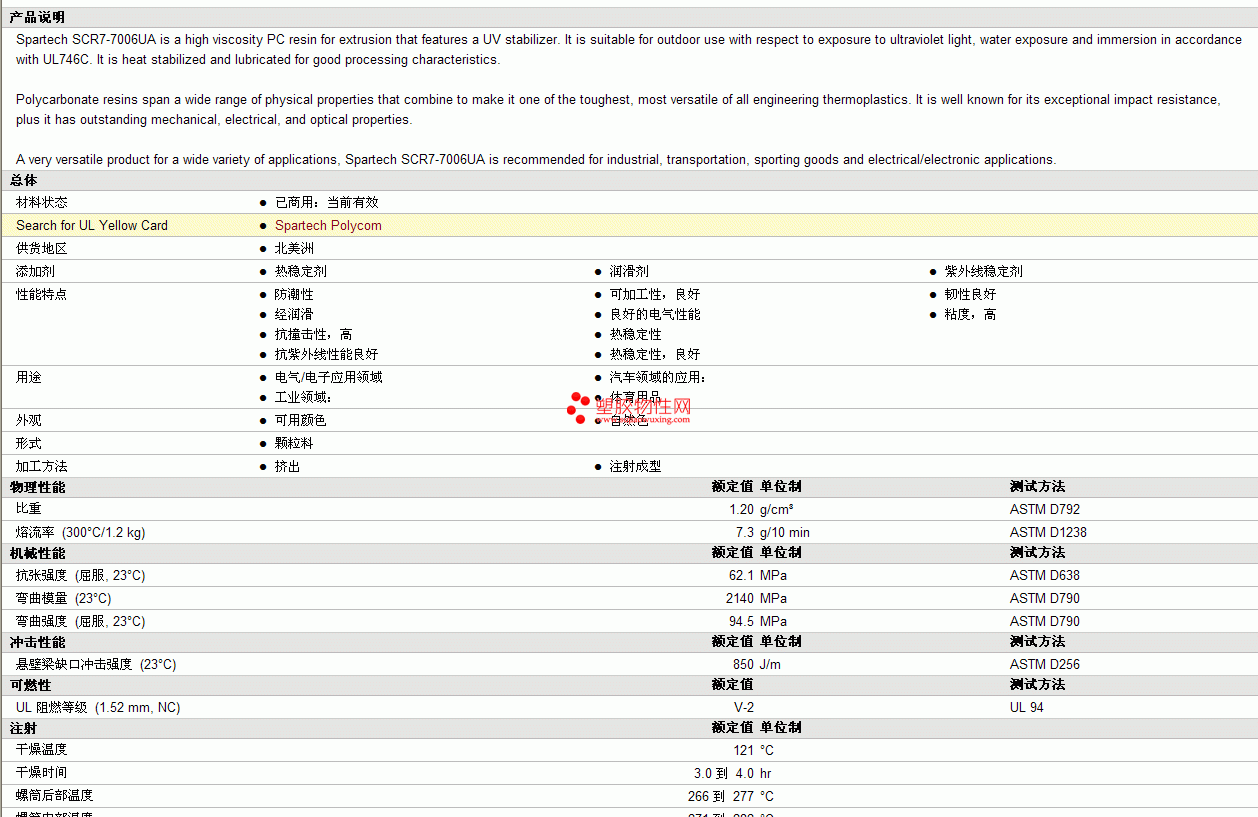Viewport: 1258px width, 817px height.
Task: Select the 外观 row label
Action: click(29, 420)
